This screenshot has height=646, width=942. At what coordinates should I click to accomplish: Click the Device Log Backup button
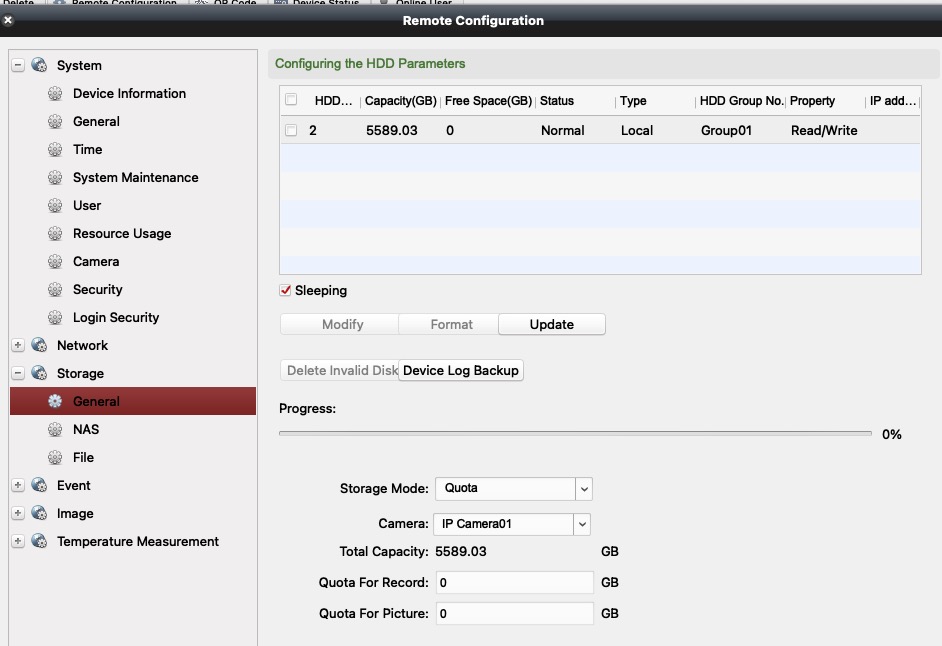(461, 371)
